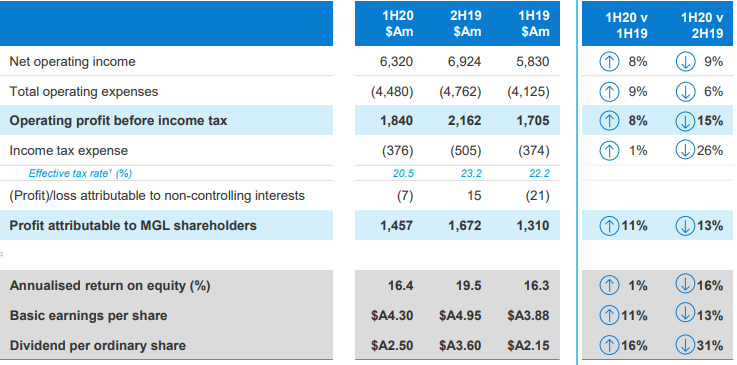Click the down arrow beside Basic earnings per share 13%
The image size is (737, 365).
tap(685, 314)
